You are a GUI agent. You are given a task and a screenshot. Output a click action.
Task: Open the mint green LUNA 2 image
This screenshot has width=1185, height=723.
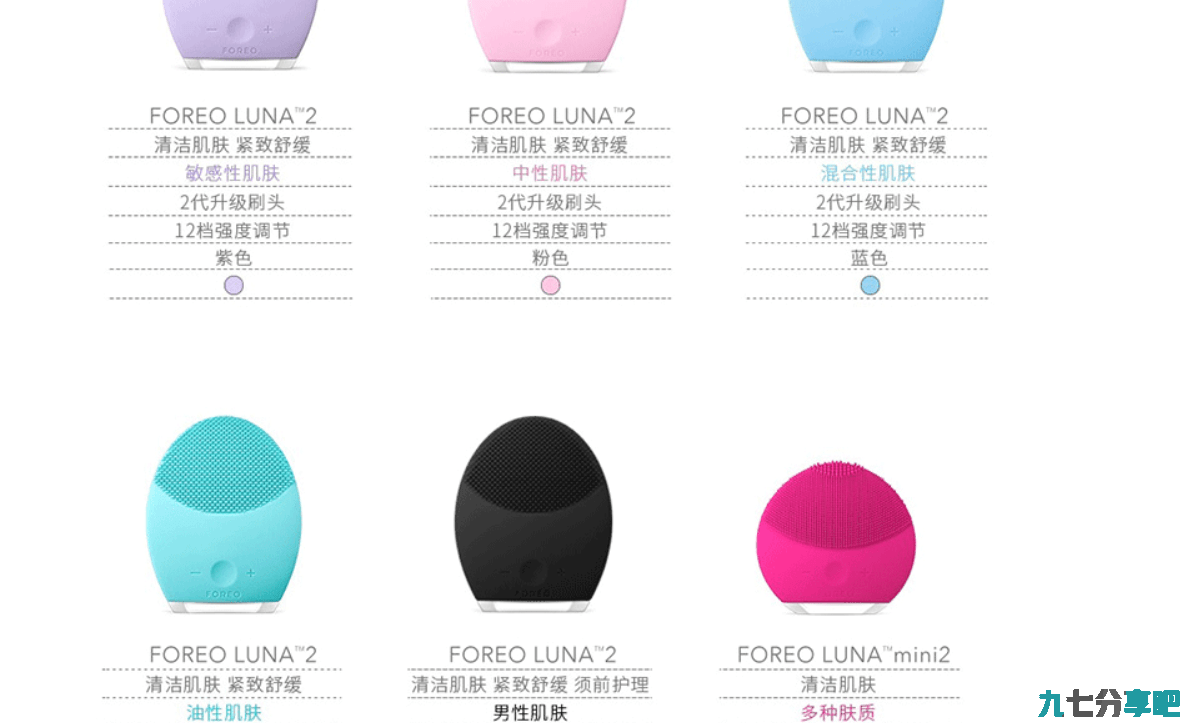pos(223,514)
